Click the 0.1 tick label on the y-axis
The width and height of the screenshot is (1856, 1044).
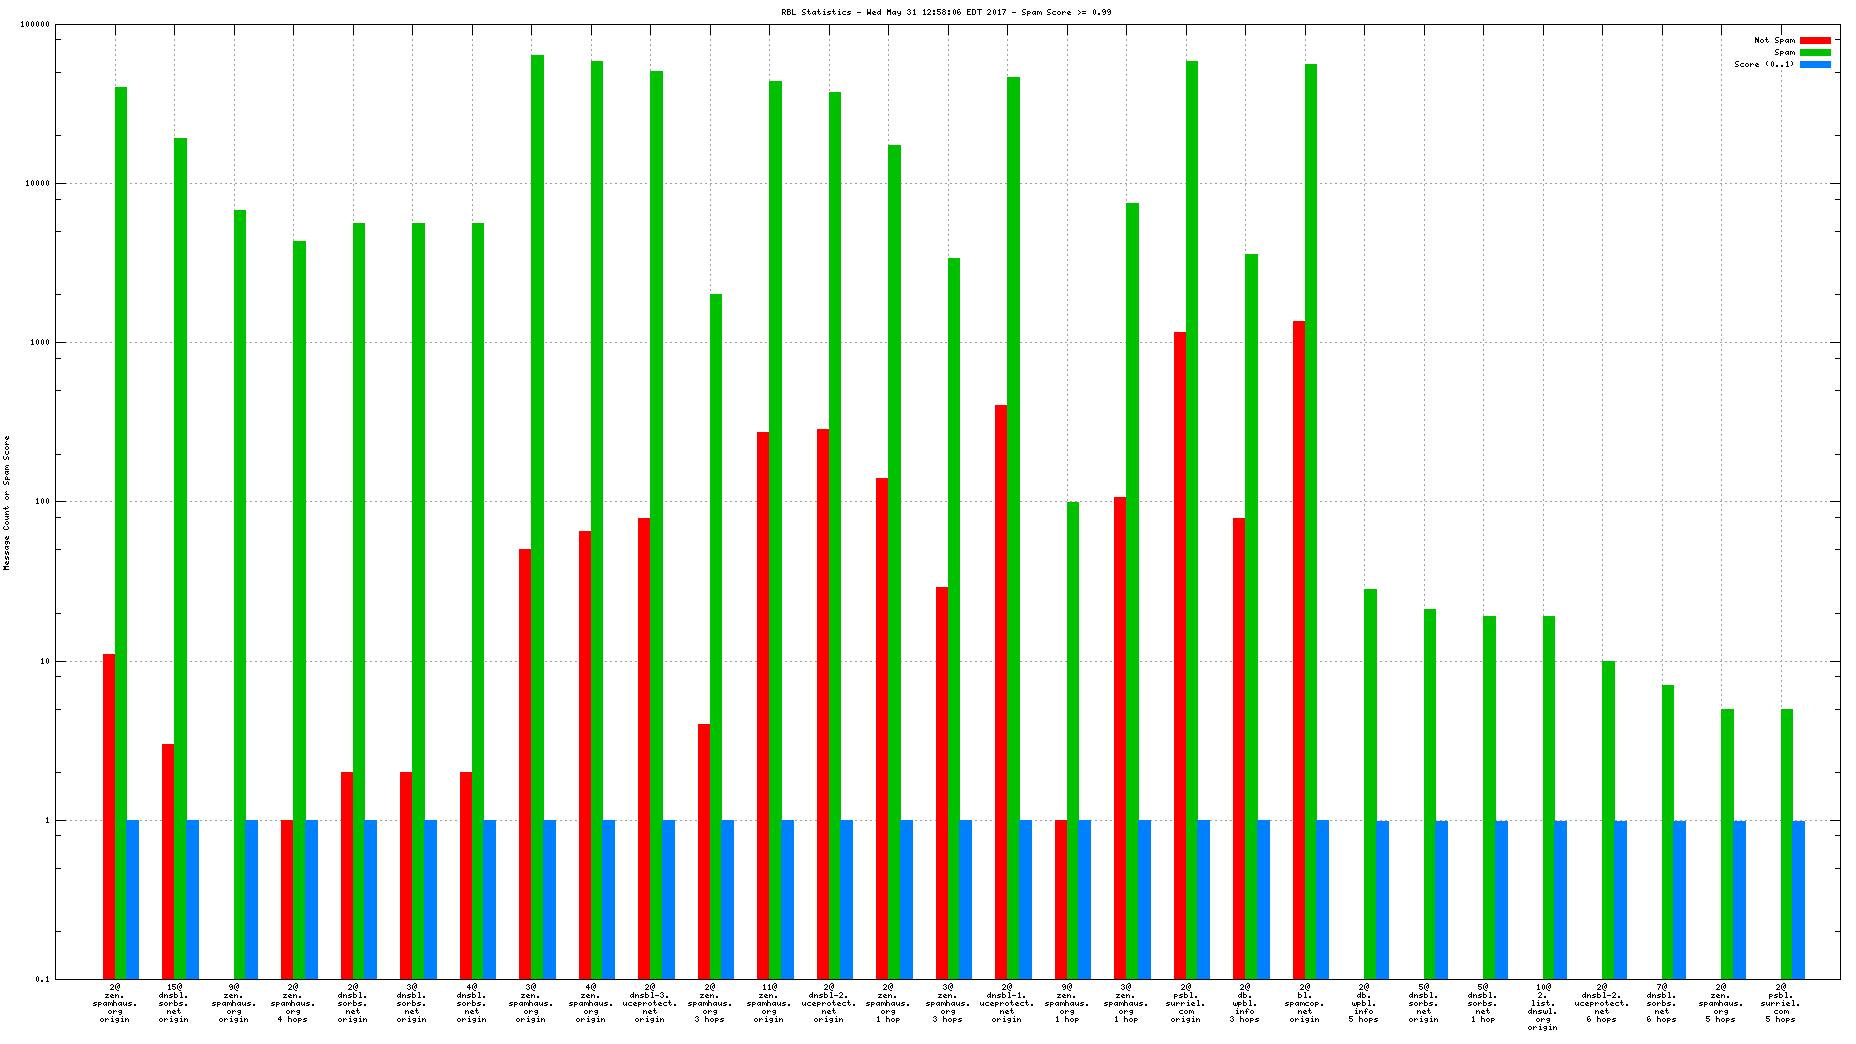coord(42,979)
